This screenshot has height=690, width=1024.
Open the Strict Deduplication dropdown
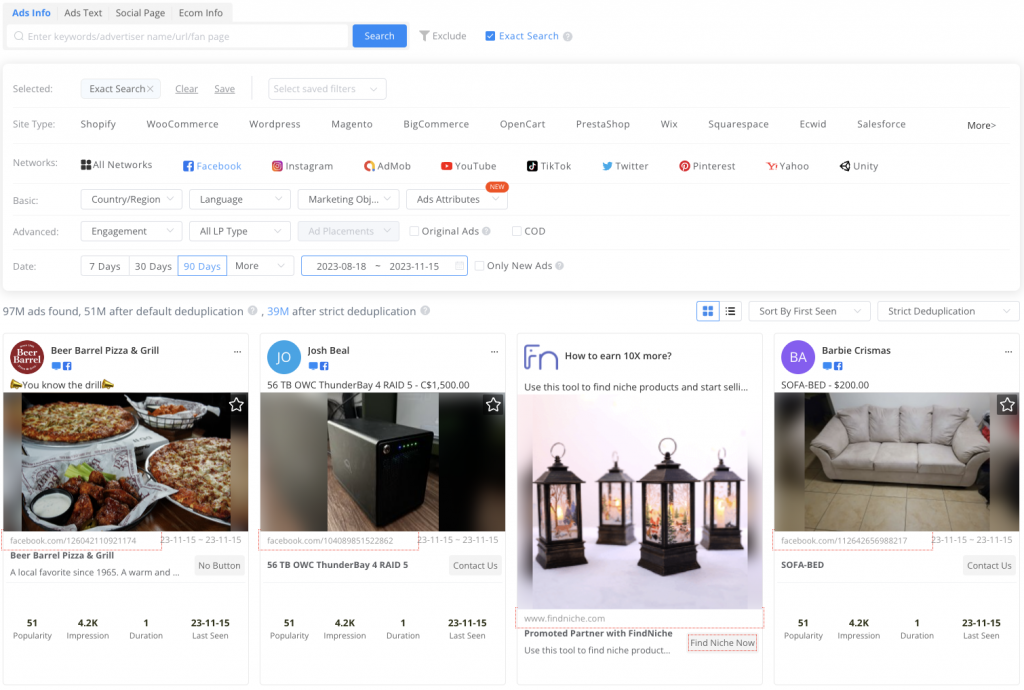[948, 311]
